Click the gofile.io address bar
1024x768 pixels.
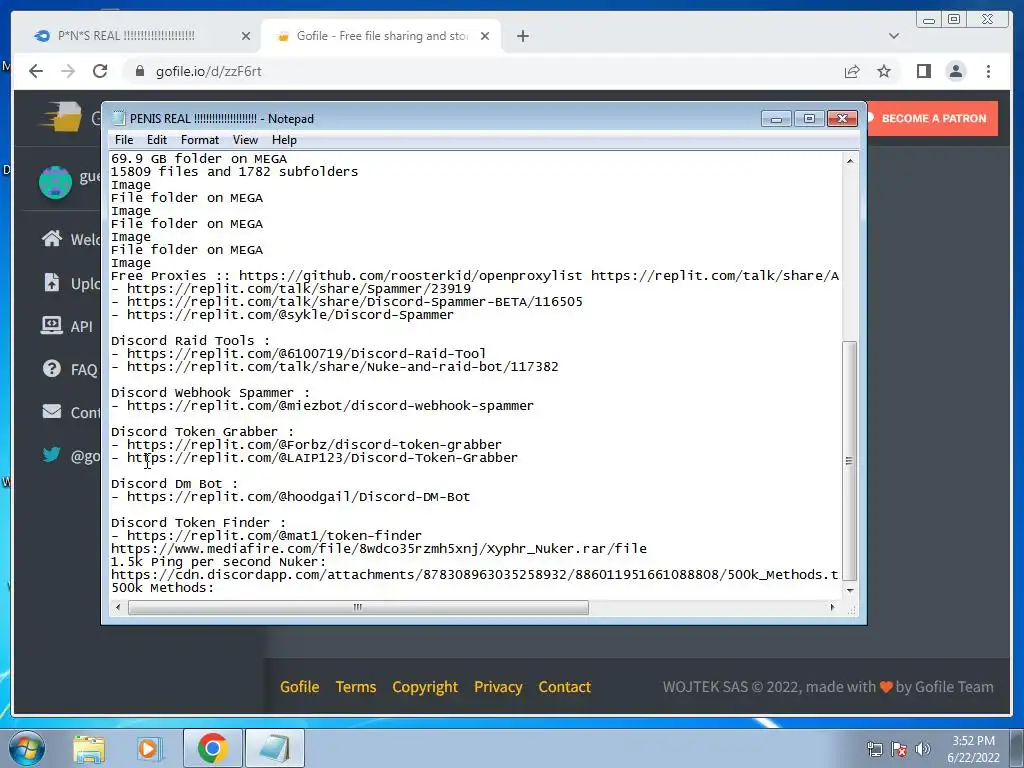coord(483,71)
